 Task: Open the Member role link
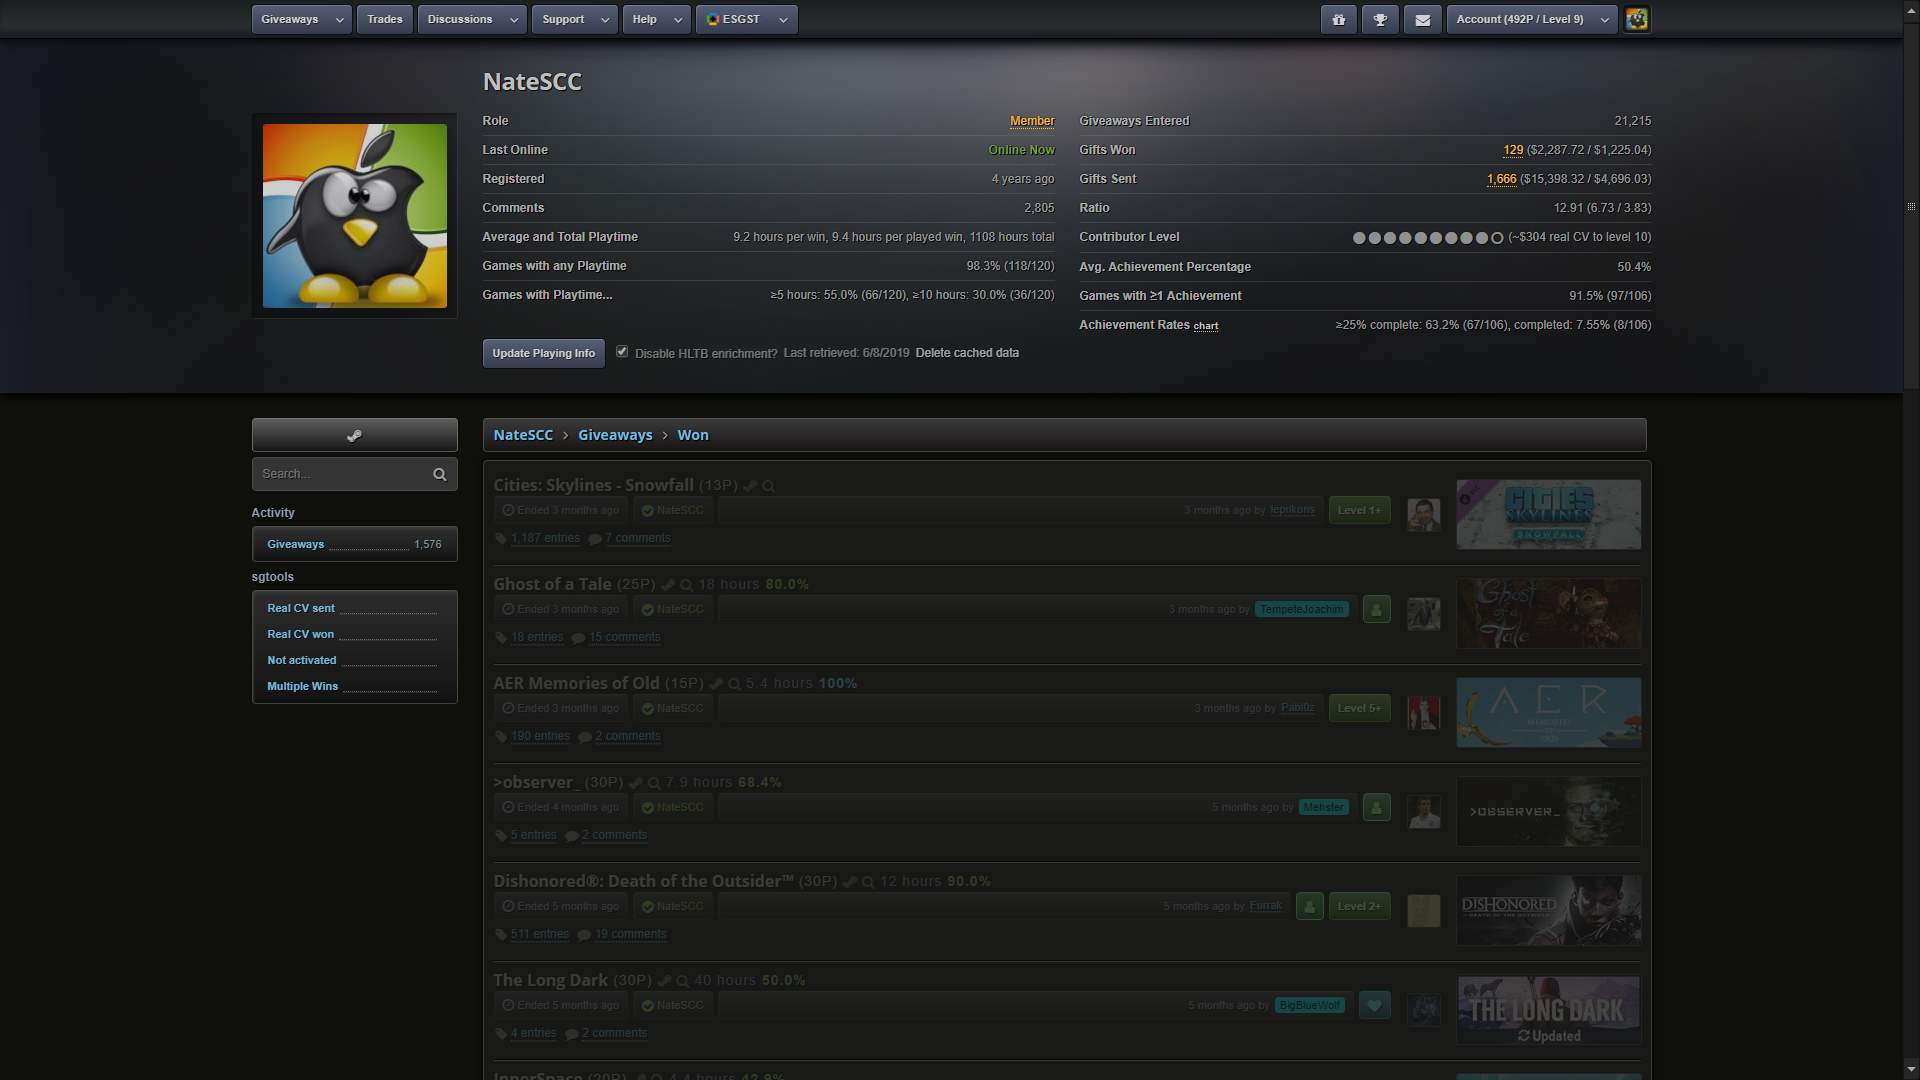point(1032,121)
